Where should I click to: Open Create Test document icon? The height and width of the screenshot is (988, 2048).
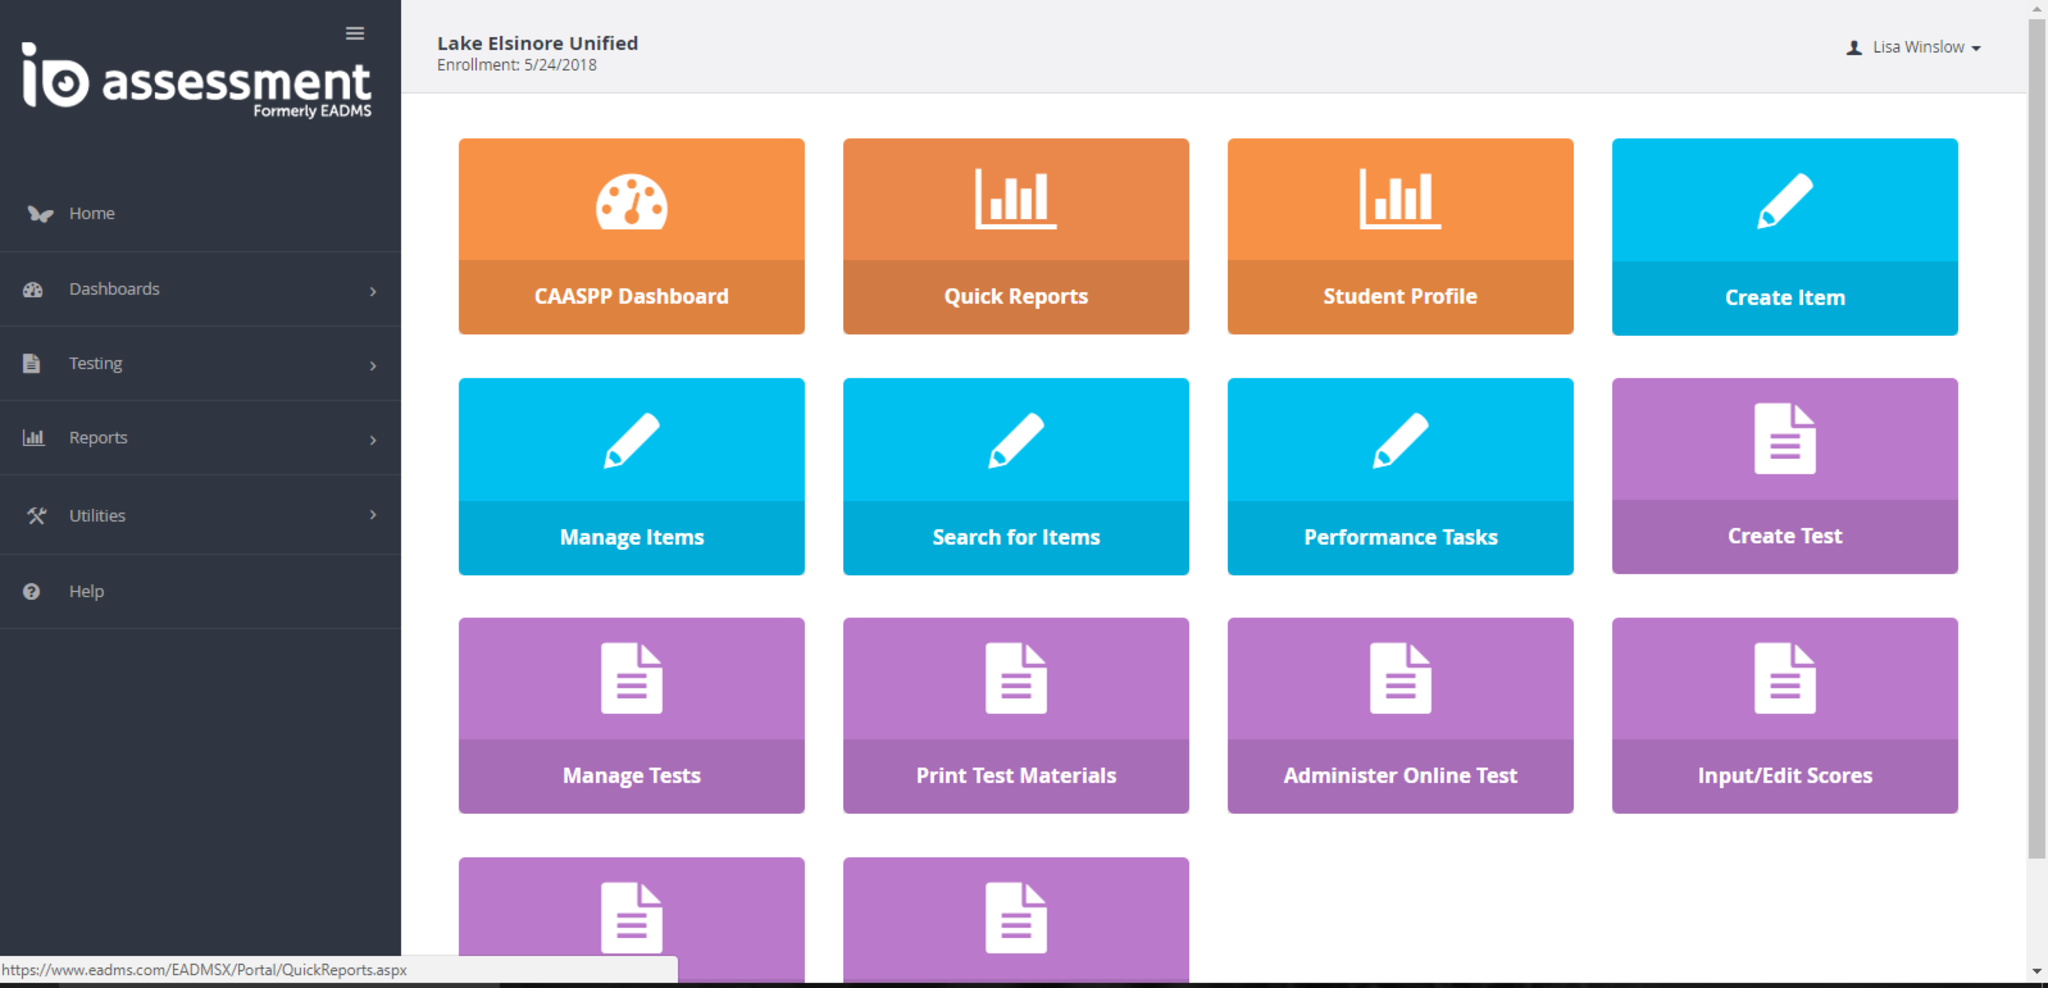point(1784,439)
